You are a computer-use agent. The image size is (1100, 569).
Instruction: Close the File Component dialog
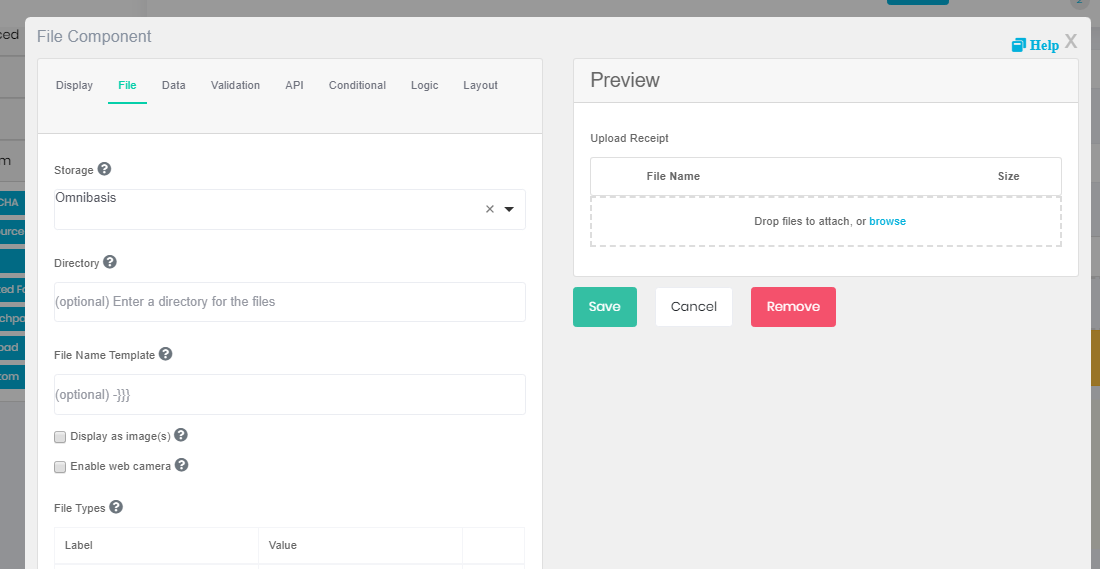[x=1071, y=41]
